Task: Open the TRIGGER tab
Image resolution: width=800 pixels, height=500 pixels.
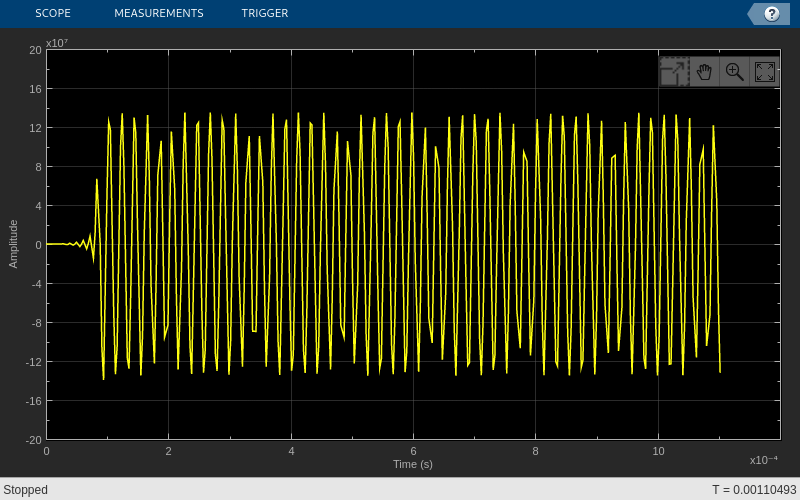Action: click(265, 13)
